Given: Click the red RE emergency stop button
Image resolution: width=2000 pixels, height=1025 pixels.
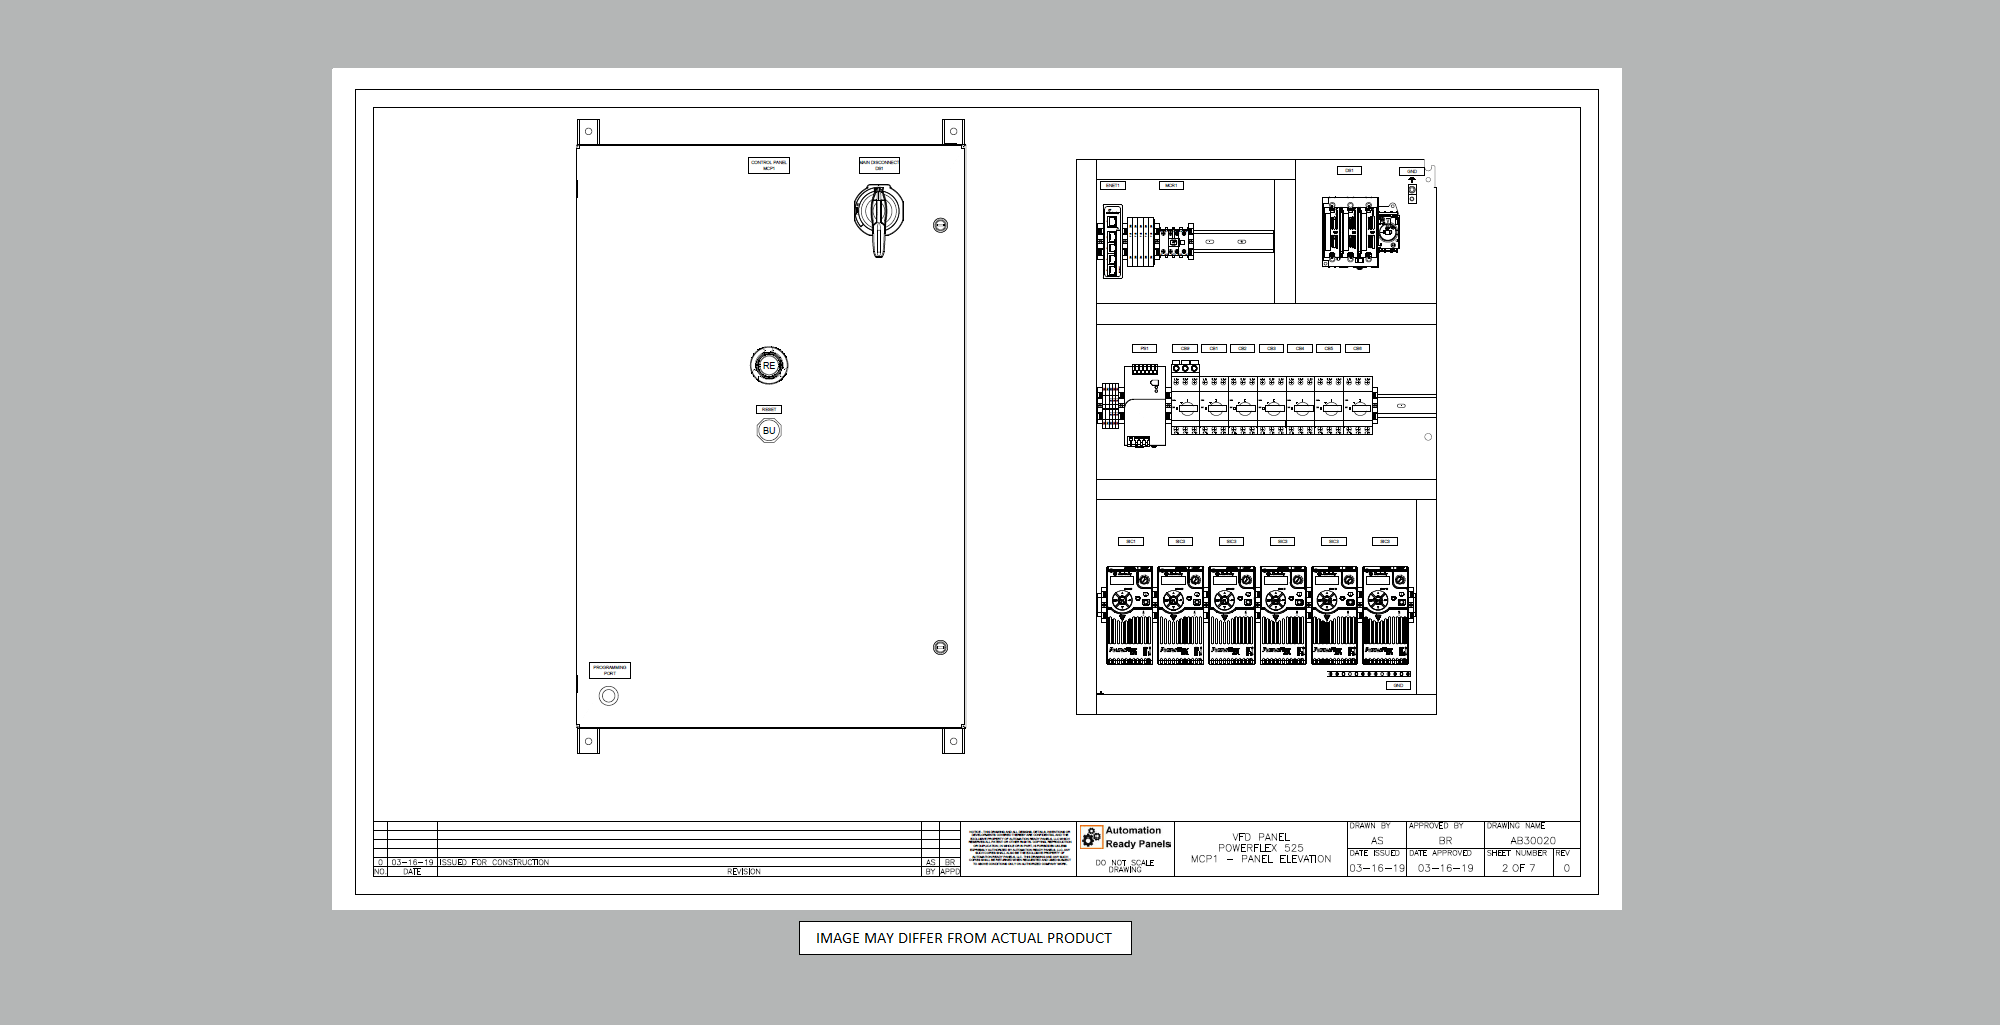Looking at the screenshot, I should pos(769,365).
